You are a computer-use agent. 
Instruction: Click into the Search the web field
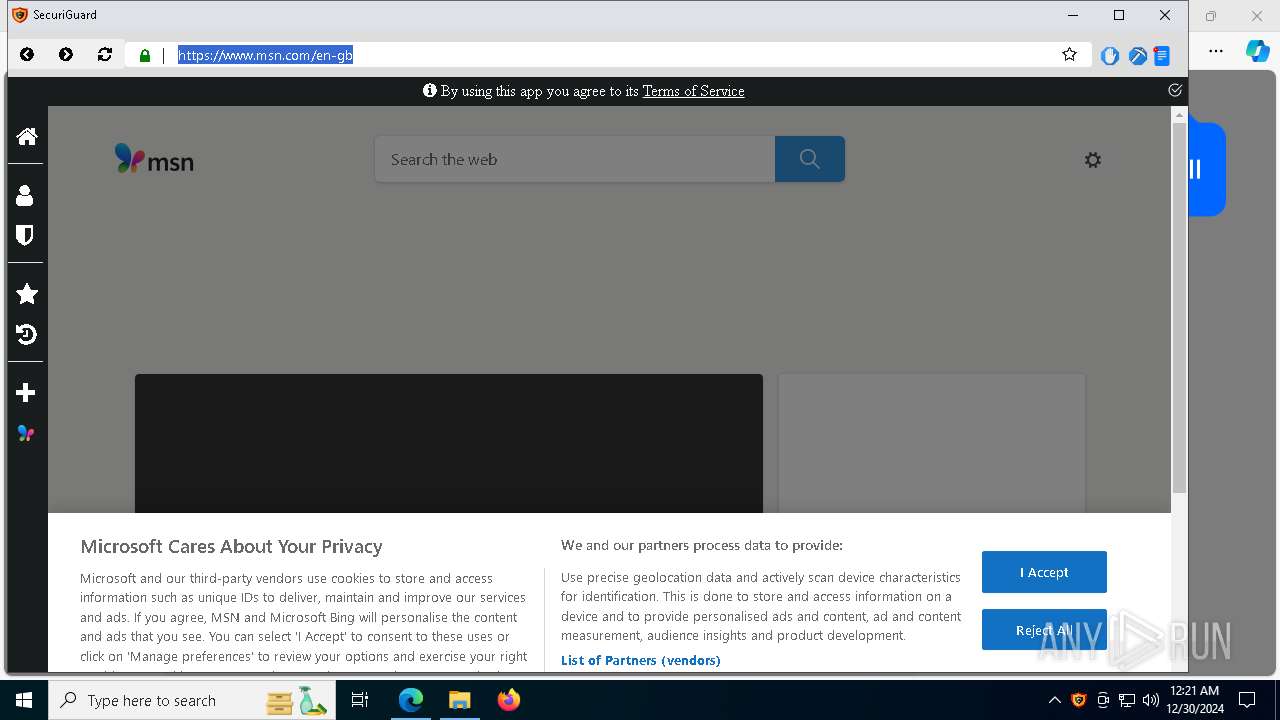click(575, 159)
